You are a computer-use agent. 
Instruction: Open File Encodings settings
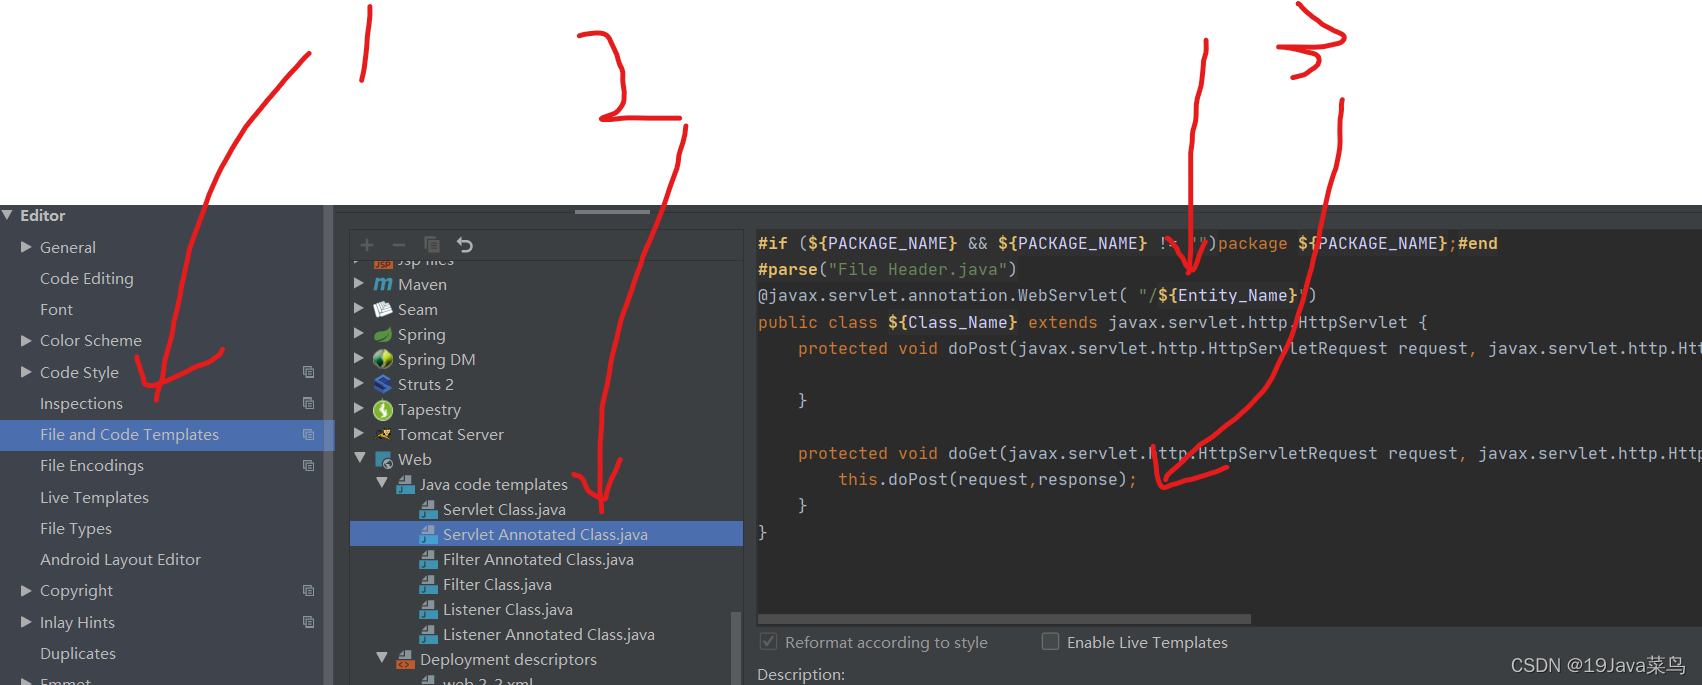pos(92,466)
